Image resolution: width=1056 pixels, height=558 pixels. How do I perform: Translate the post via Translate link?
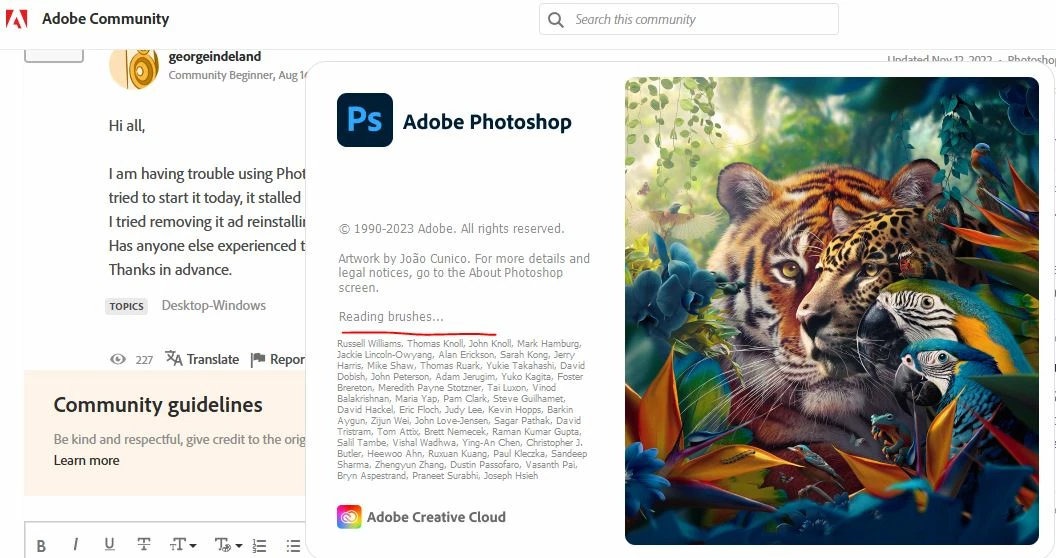pos(213,359)
